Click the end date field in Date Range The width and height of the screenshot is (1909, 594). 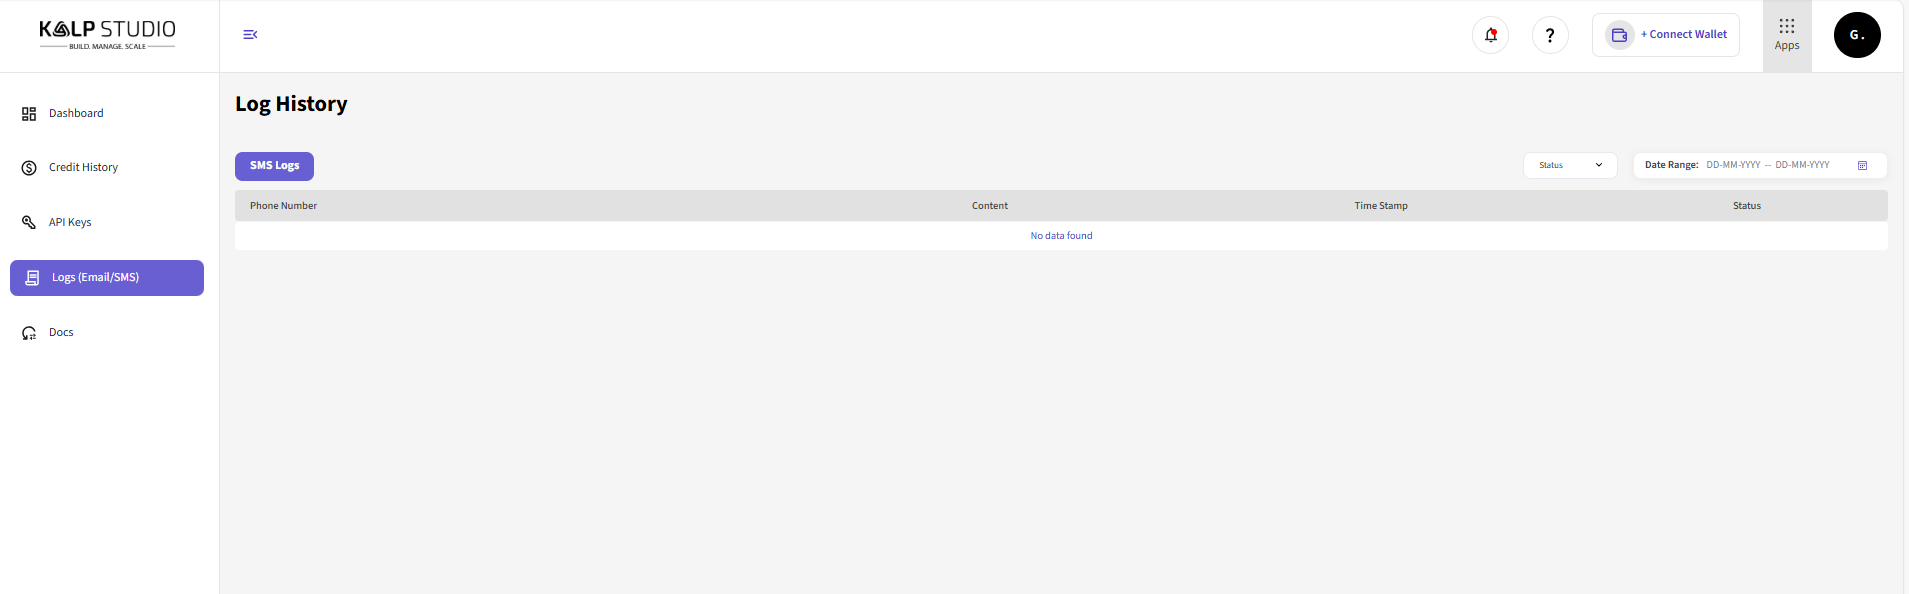click(1802, 166)
